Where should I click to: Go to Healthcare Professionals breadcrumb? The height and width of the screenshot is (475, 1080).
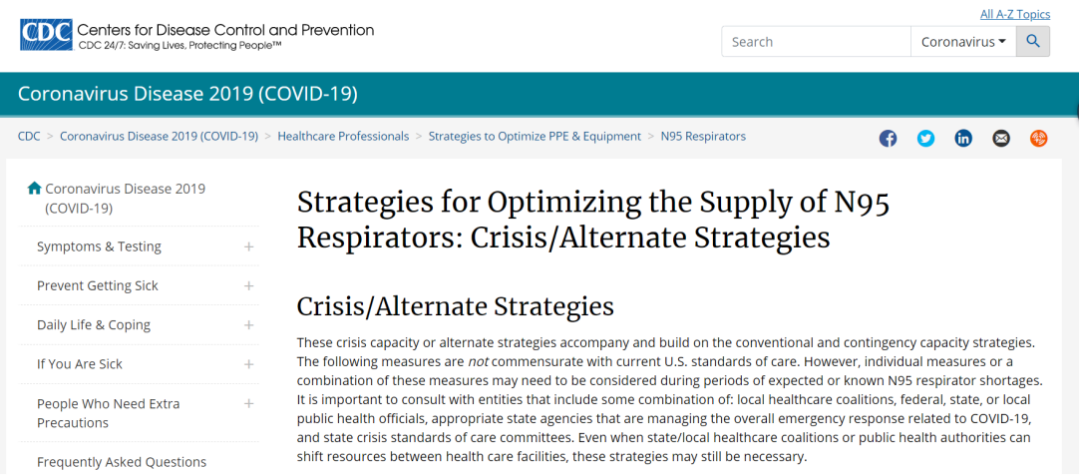343,136
